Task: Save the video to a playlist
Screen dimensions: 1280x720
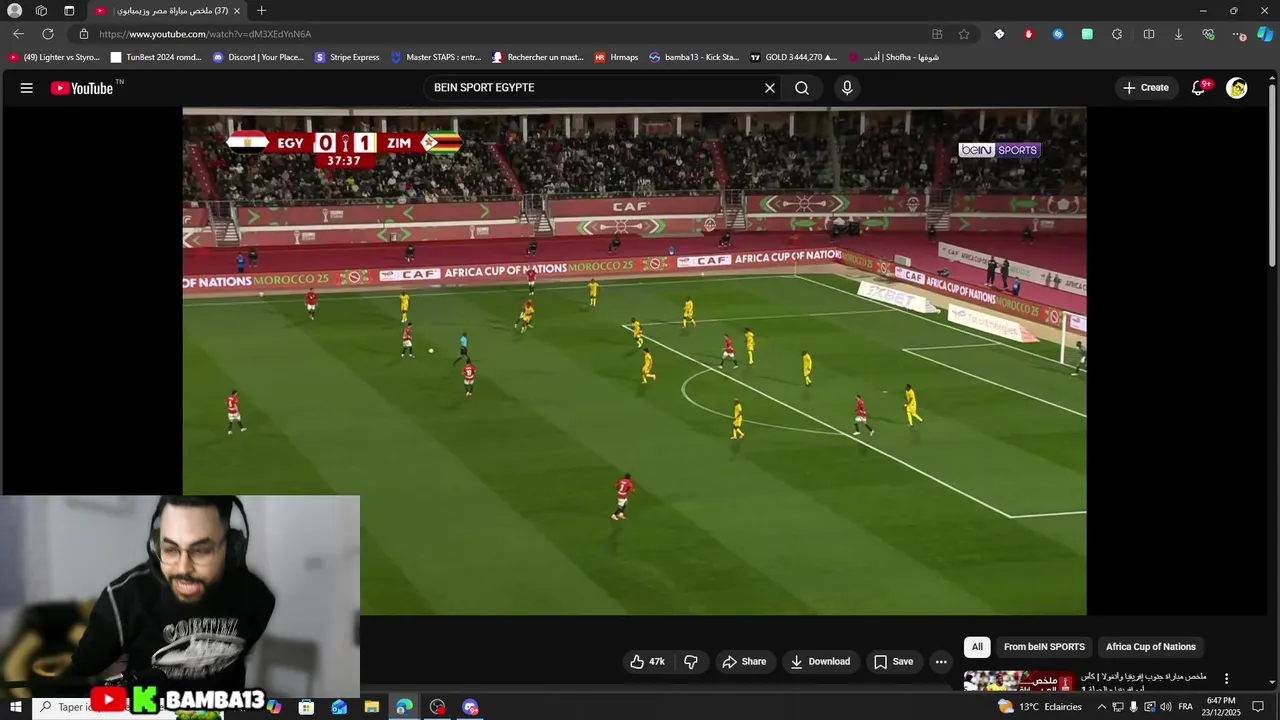Action: (893, 662)
